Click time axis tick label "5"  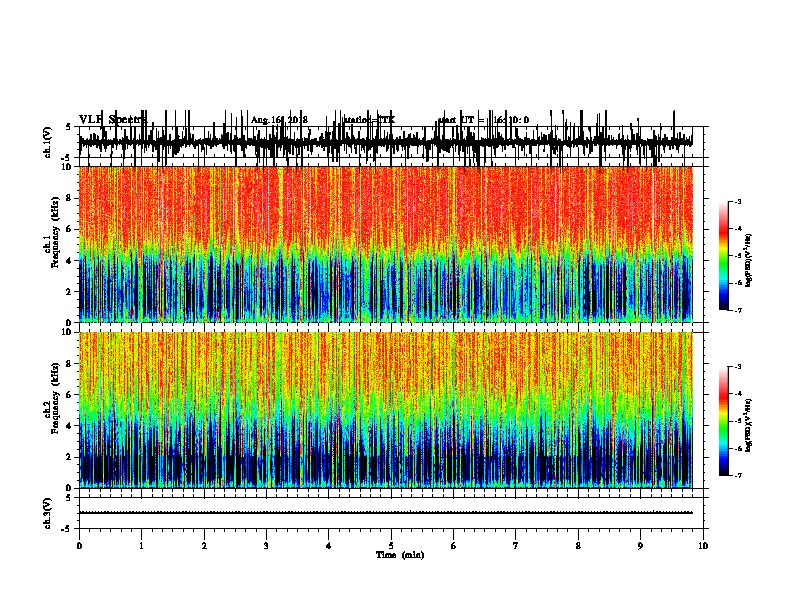coord(391,546)
